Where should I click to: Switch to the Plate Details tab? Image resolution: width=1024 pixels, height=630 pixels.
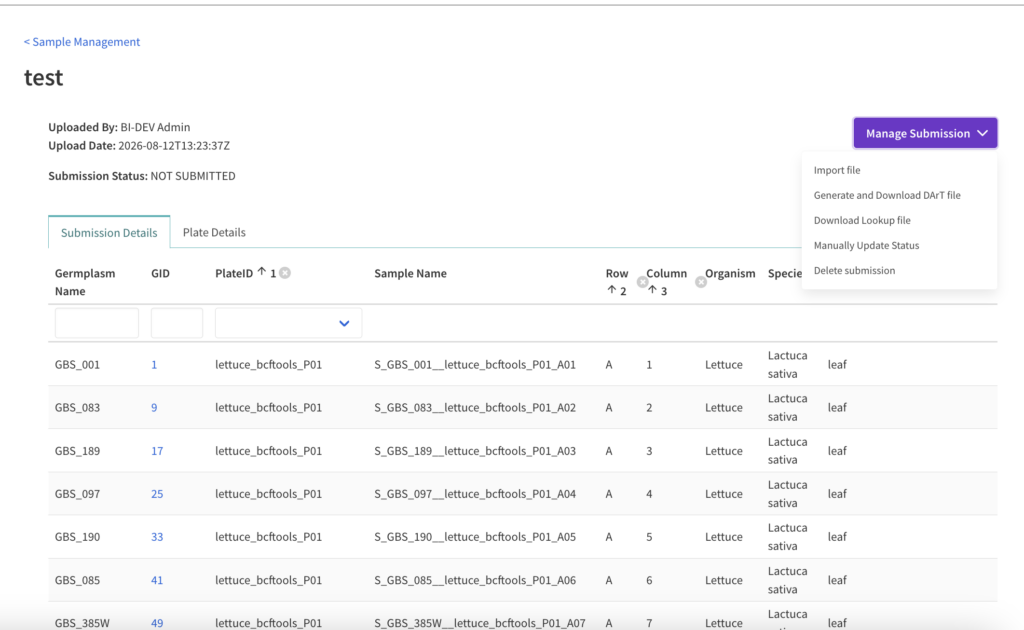click(214, 232)
